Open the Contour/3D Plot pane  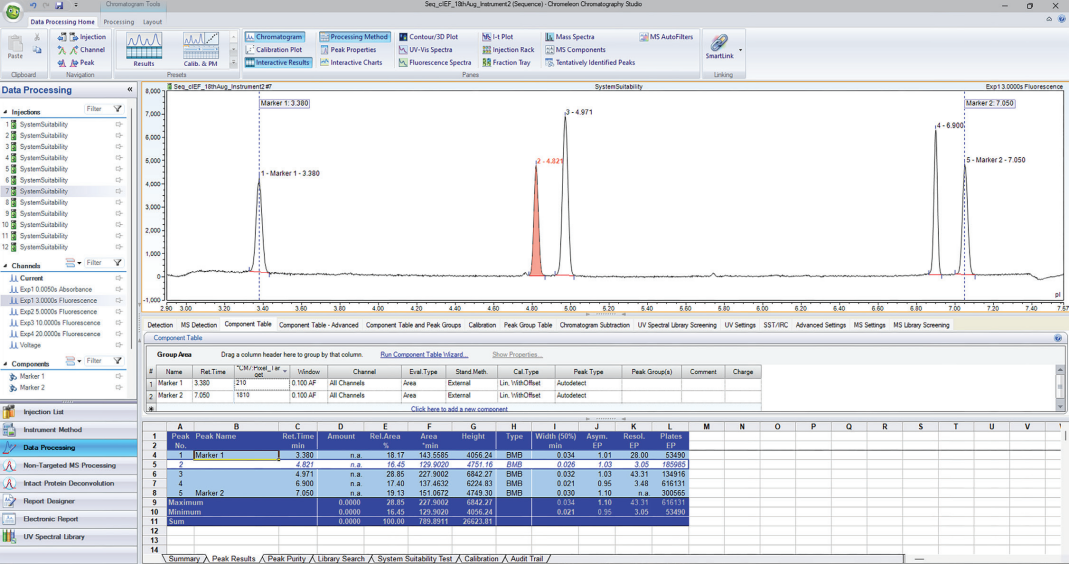point(434,37)
